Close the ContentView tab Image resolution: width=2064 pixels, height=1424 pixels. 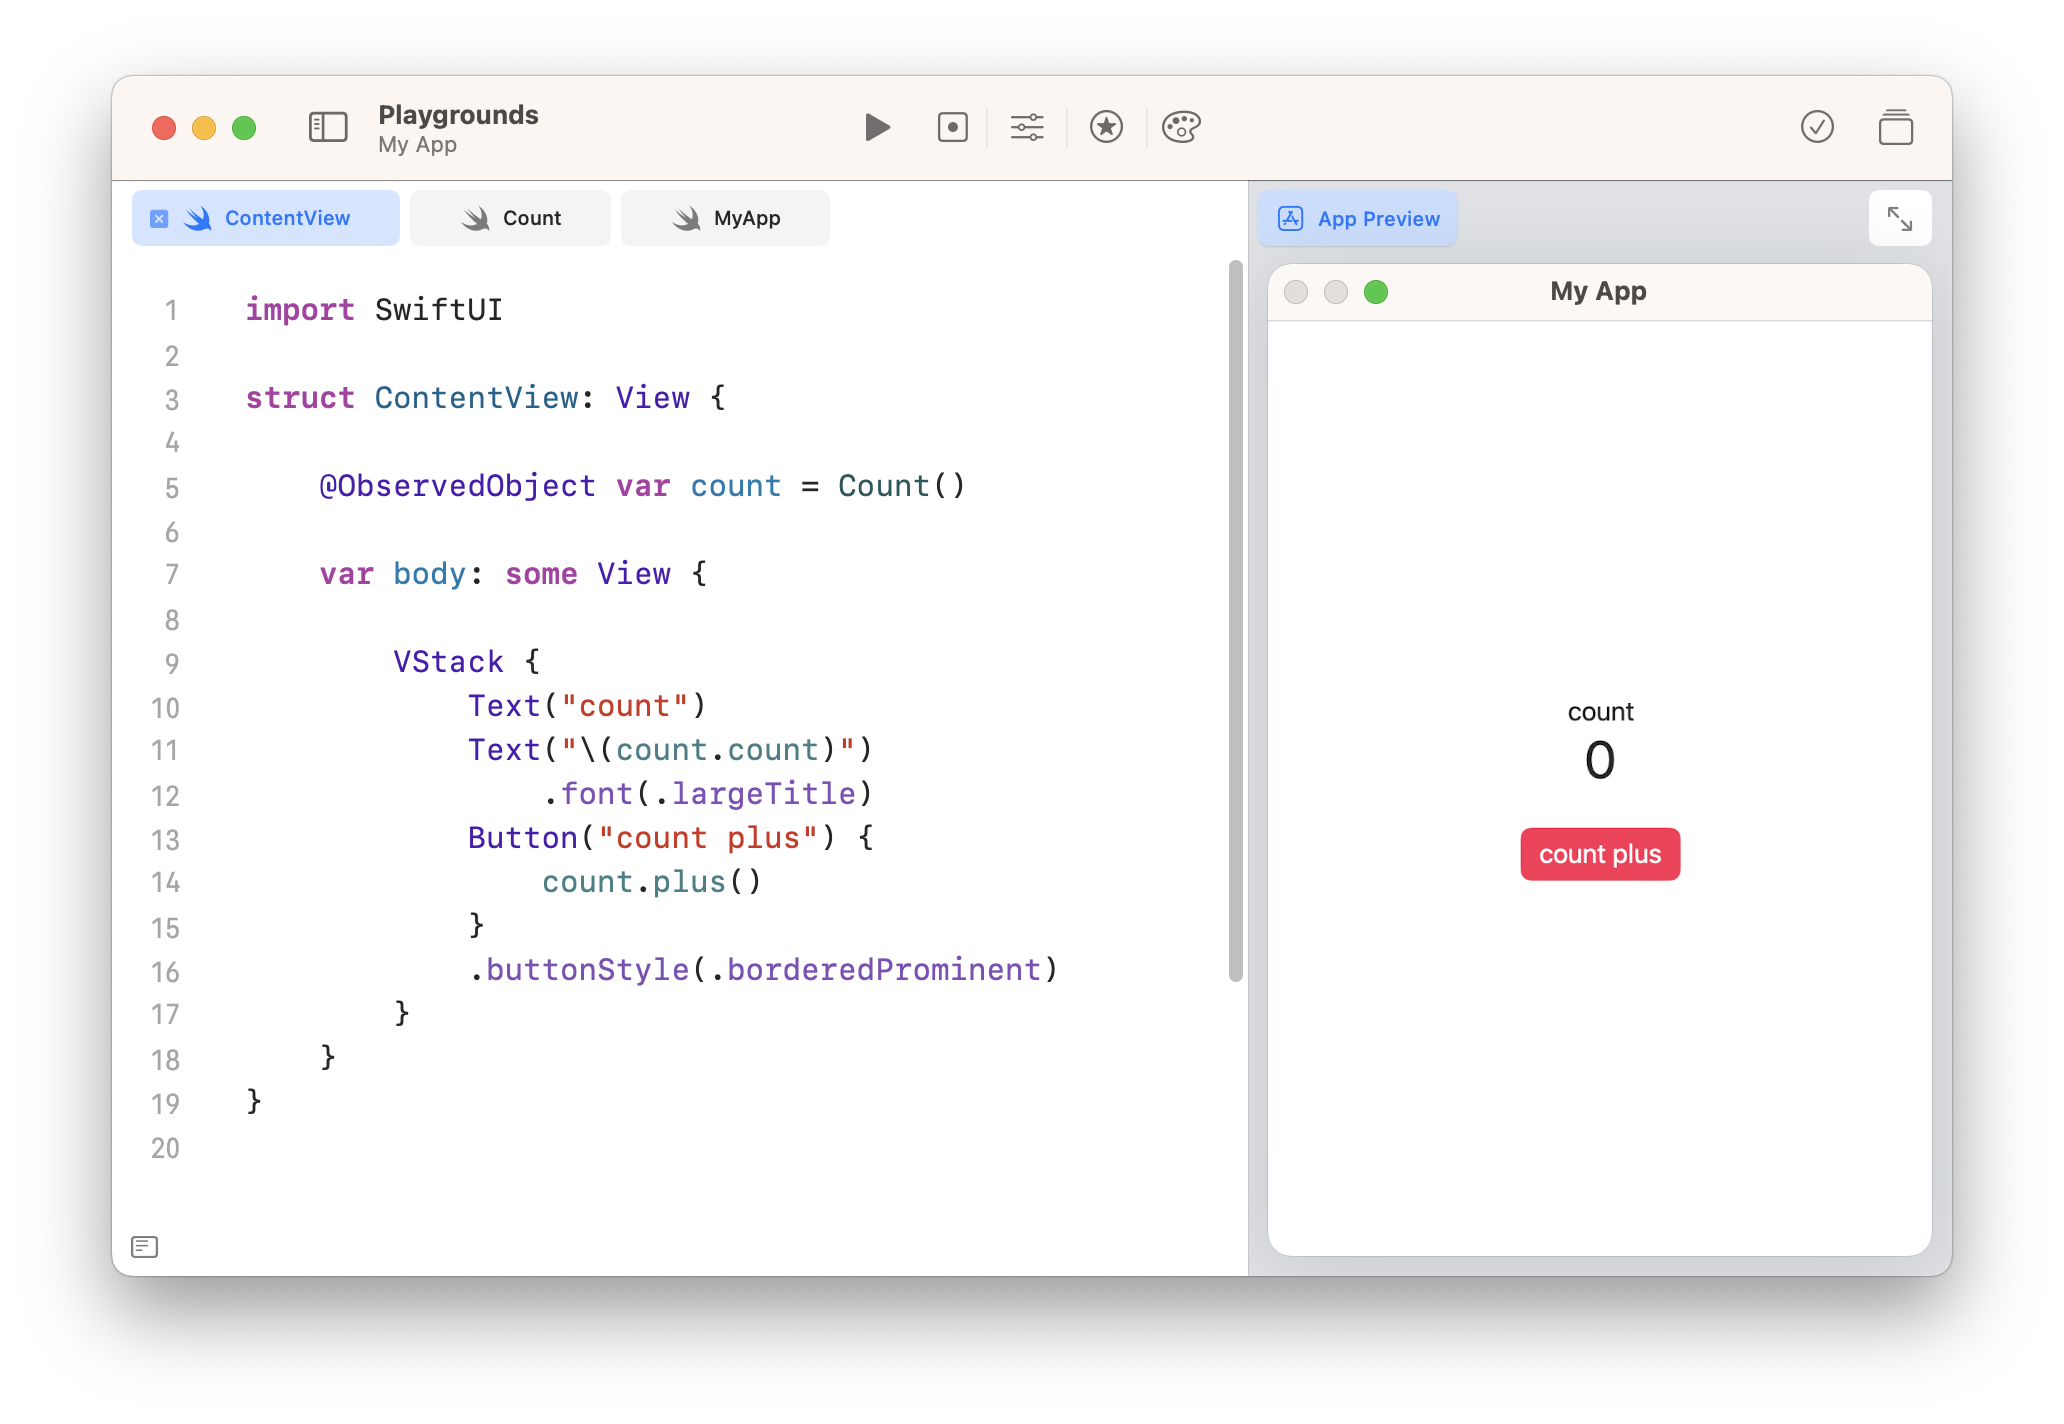[159, 218]
